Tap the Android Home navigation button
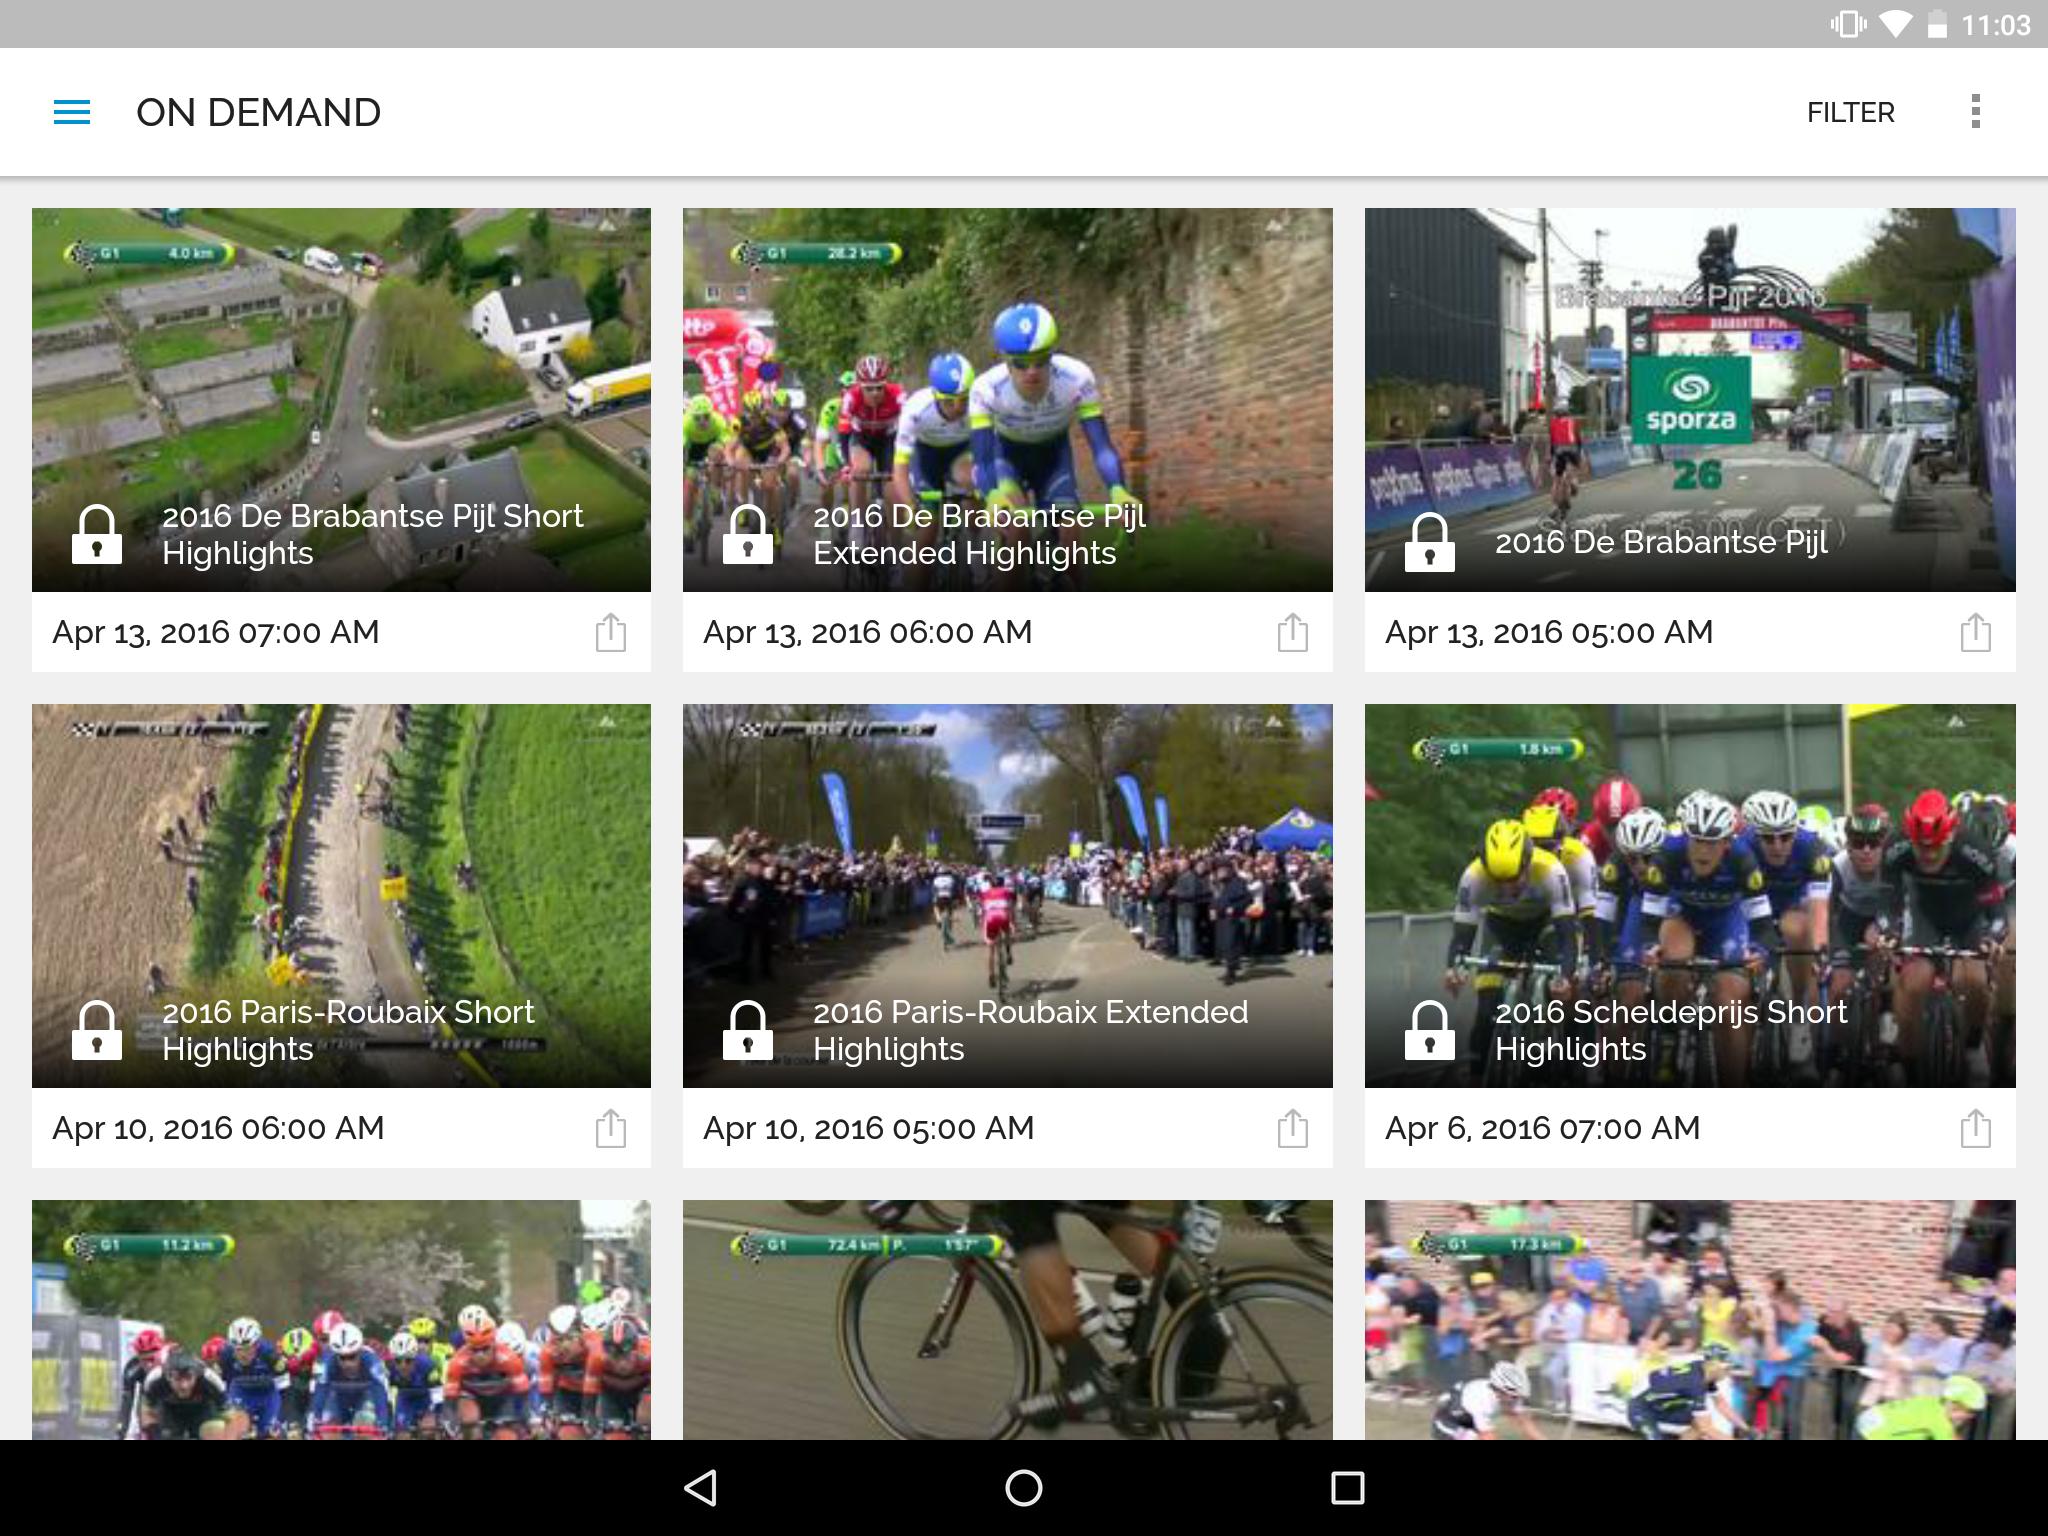This screenshot has height=1536, width=2048. tap(1023, 1488)
